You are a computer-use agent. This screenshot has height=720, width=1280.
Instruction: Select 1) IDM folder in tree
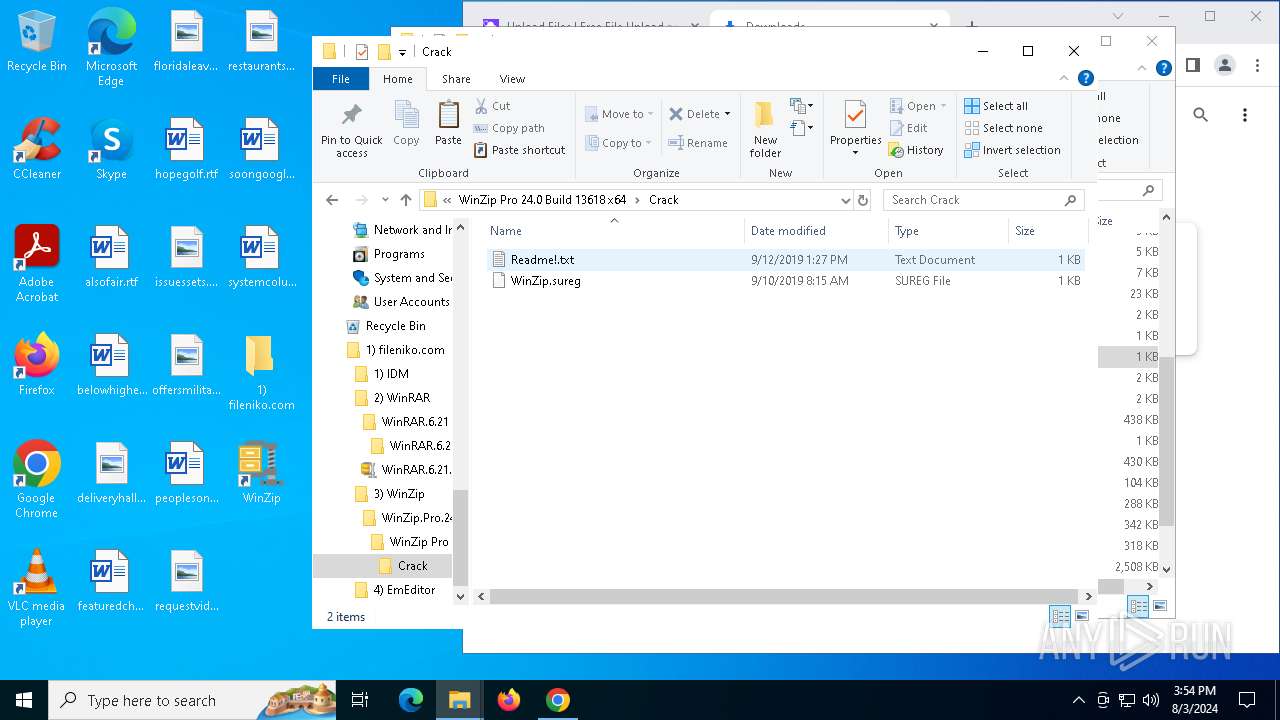tap(391, 374)
